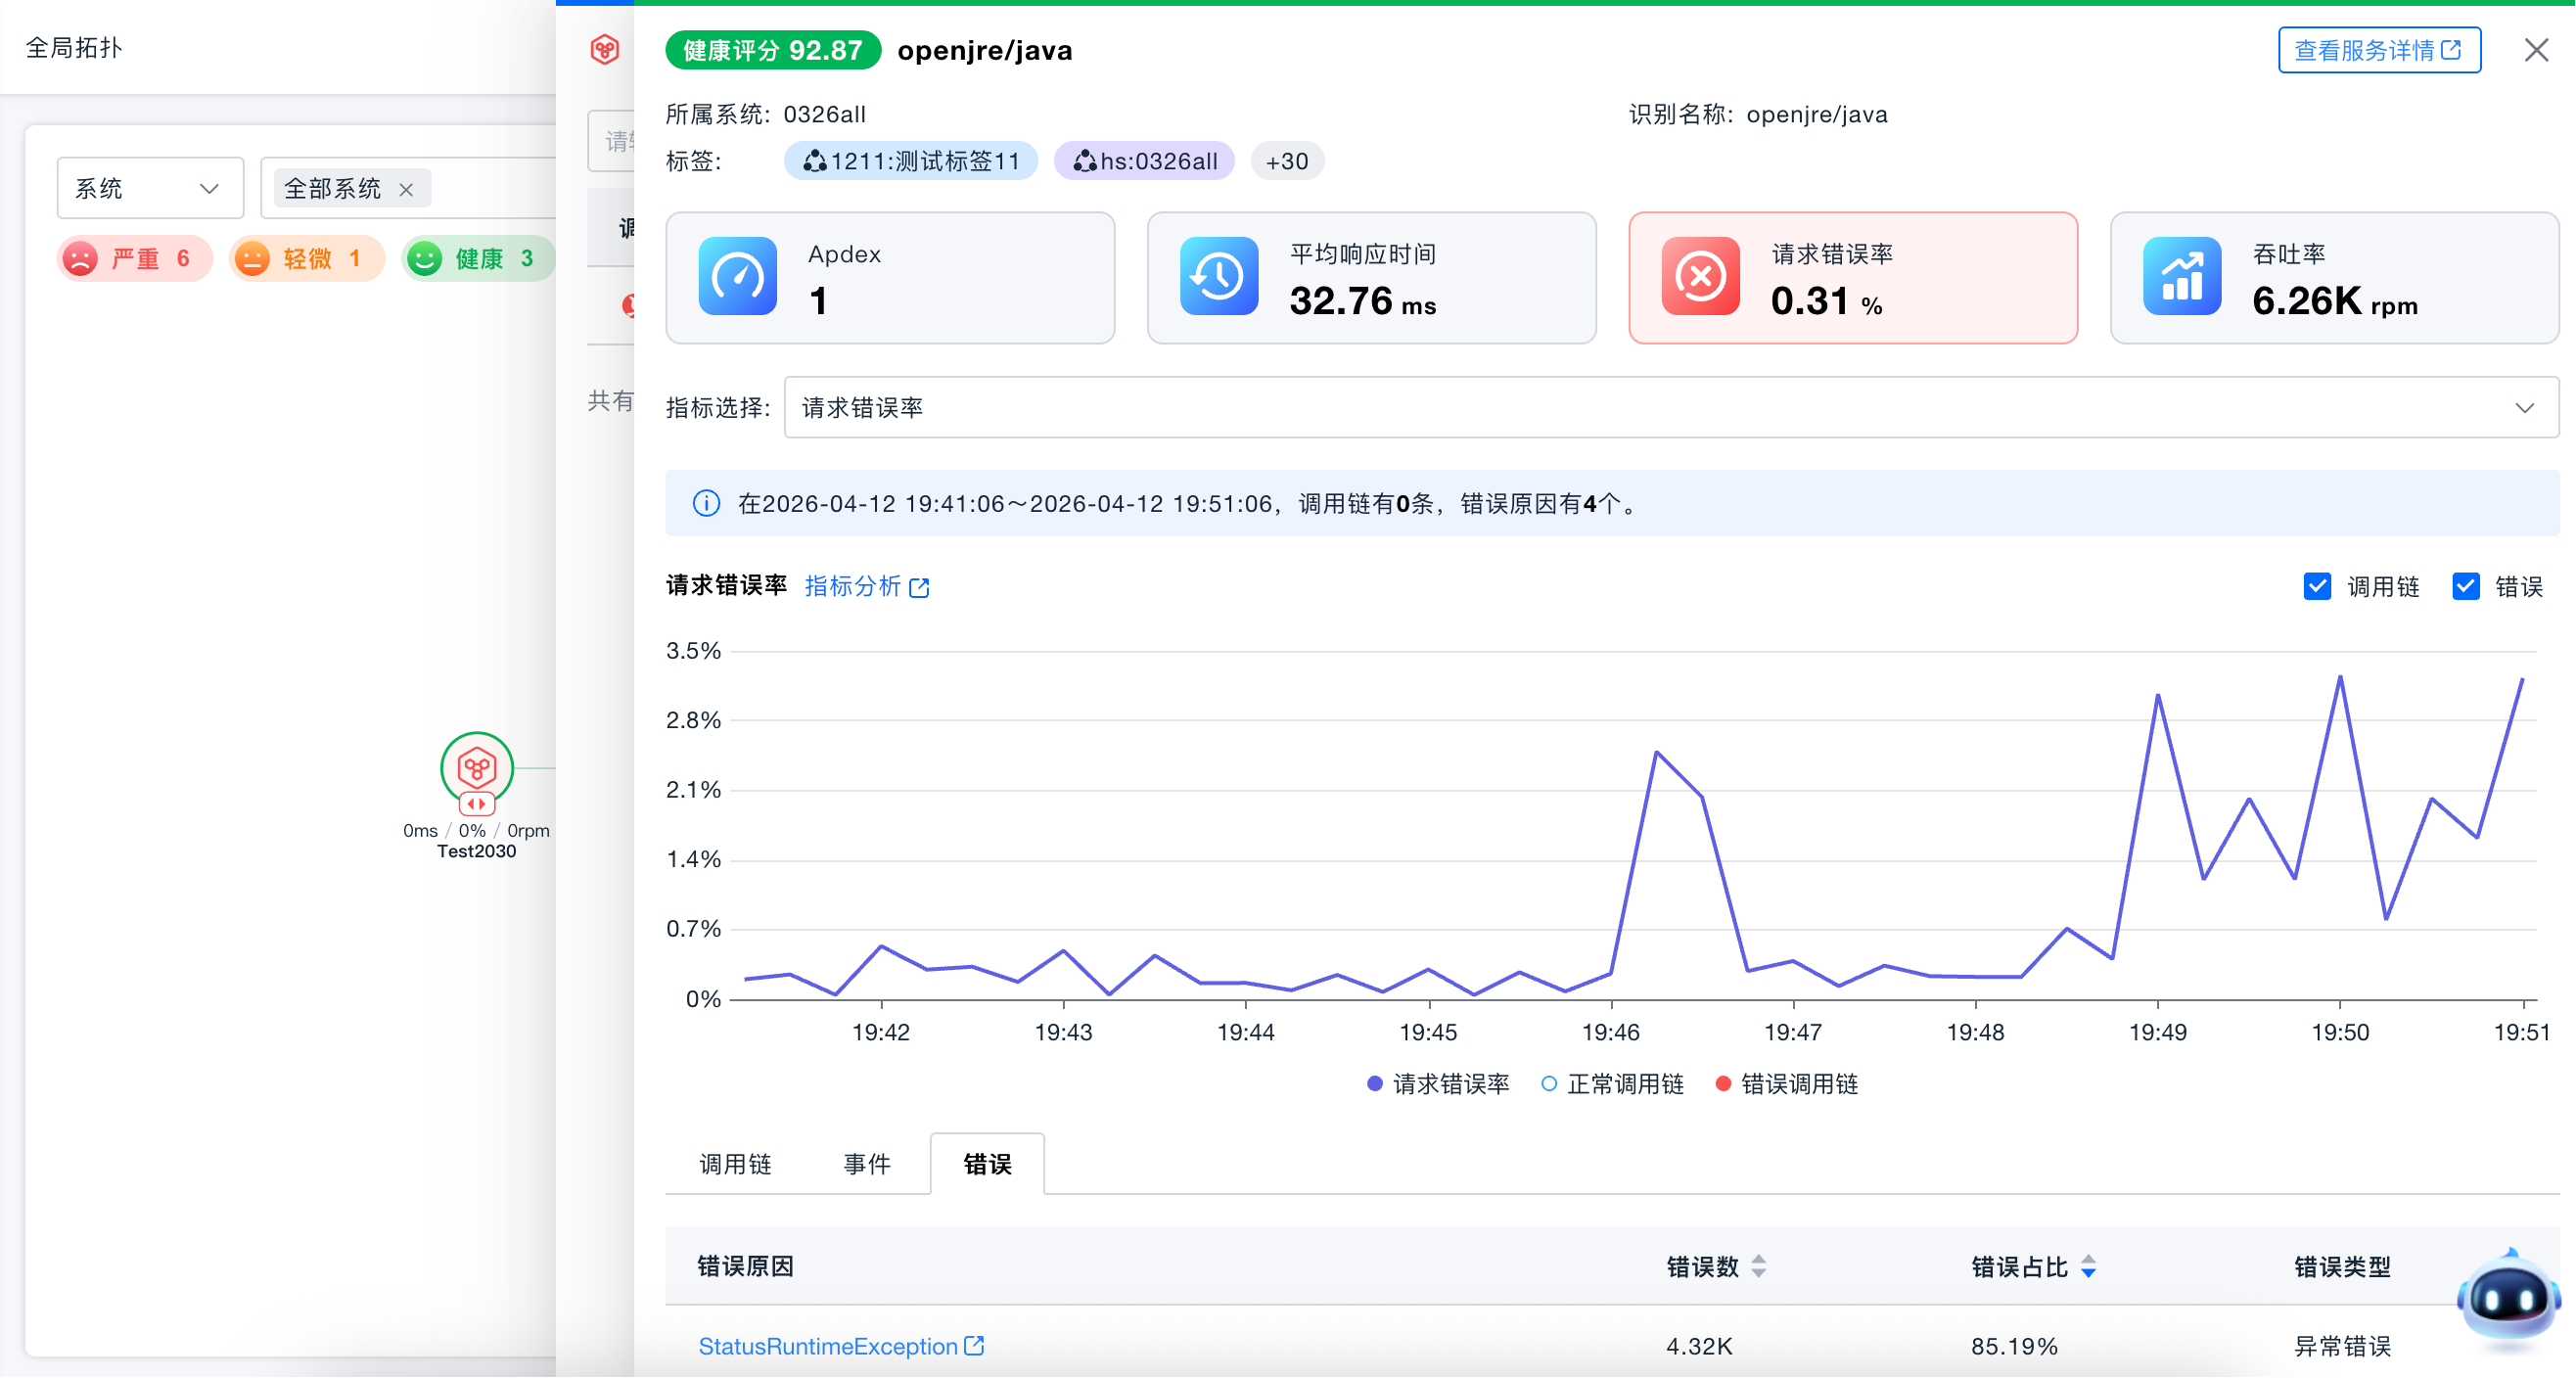Click the Test2030 topology node icon
Image resolution: width=2576 pixels, height=1378 pixels.
point(477,768)
